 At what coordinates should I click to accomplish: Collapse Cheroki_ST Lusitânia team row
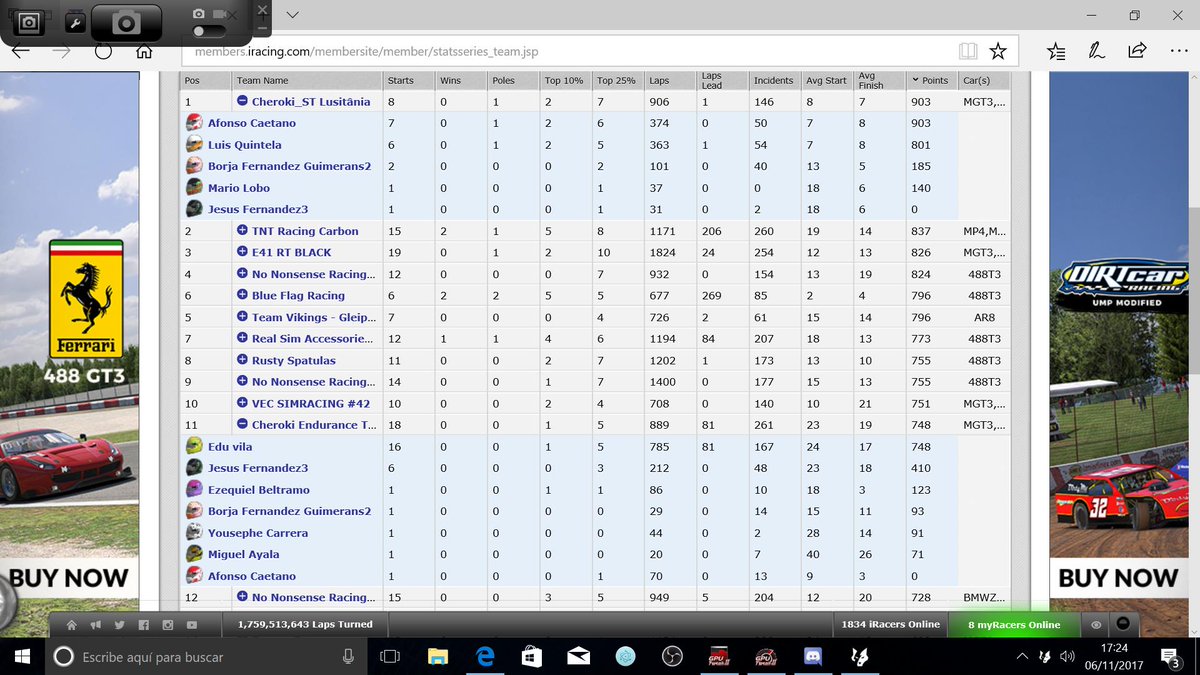pos(242,101)
